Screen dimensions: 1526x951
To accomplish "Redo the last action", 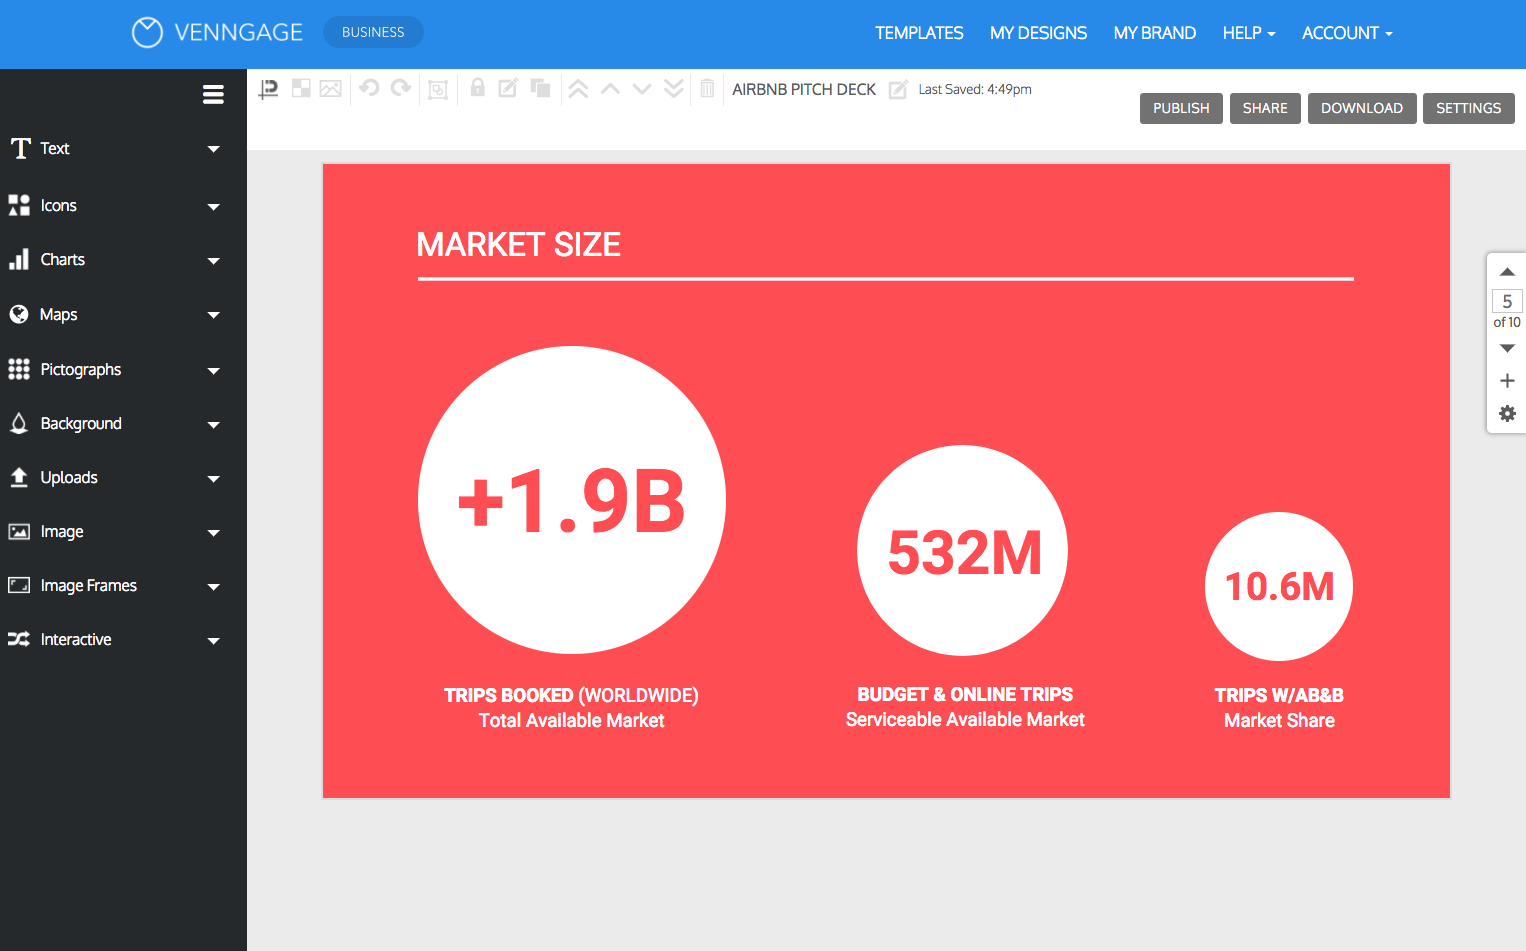I will [x=401, y=88].
